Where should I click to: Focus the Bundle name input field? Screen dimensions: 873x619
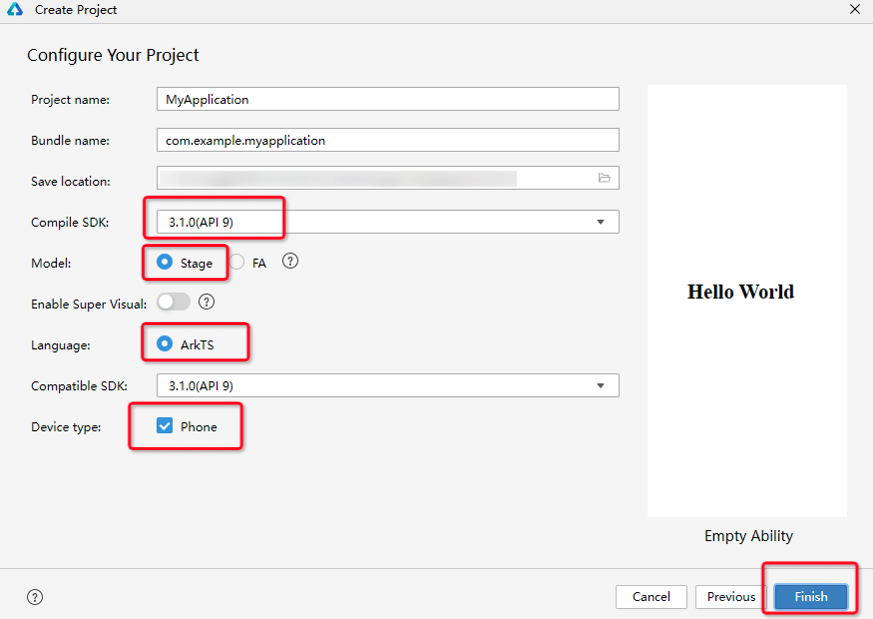(388, 140)
